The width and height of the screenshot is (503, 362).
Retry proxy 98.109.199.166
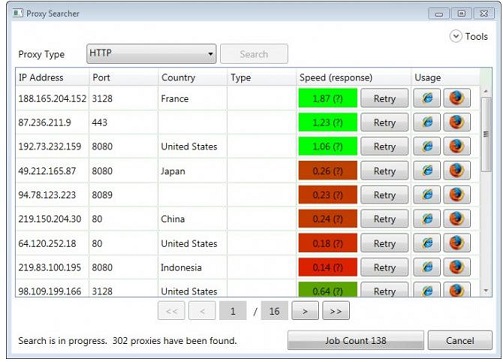tap(384, 289)
